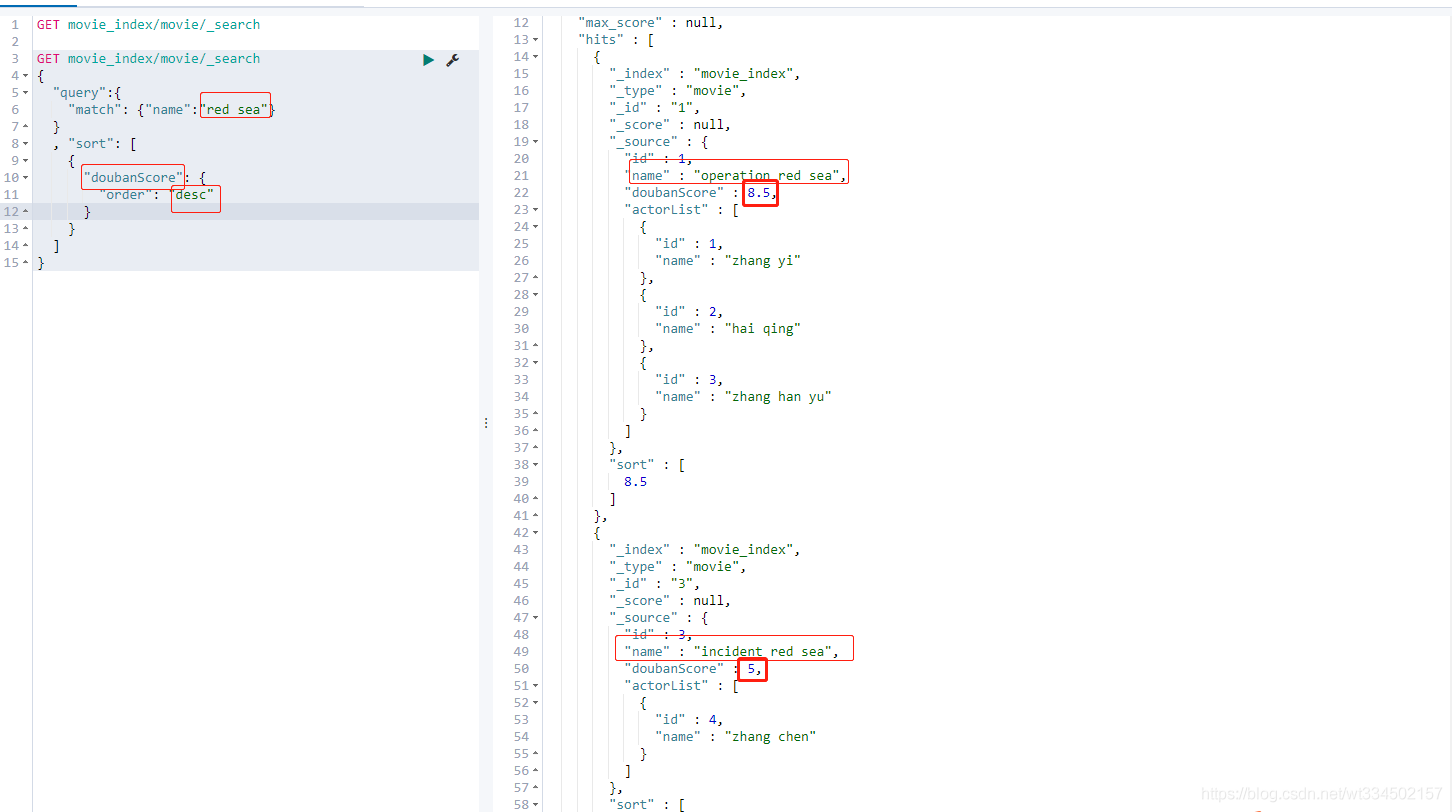This screenshot has width=1452, height=812.
Task: Click the line 3 GET movie_index/movie/_search request
Action: [148, 59]
